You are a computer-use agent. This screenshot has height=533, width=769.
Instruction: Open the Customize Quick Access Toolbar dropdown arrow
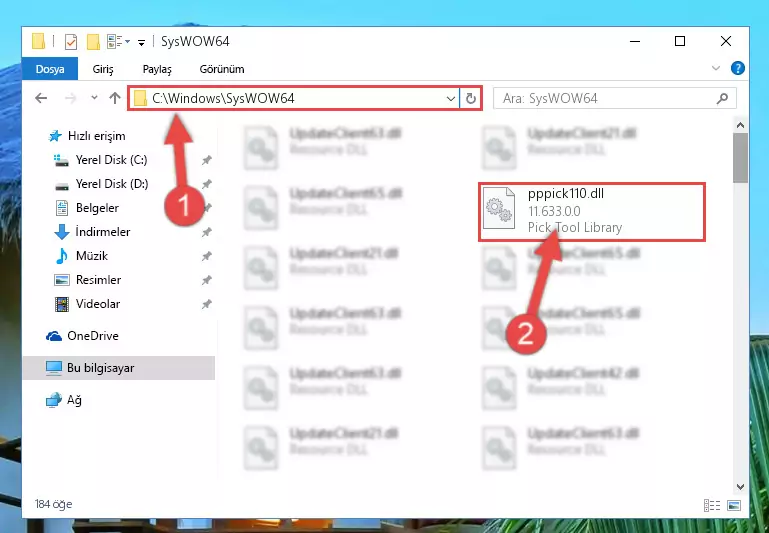(x=141, y=43)
